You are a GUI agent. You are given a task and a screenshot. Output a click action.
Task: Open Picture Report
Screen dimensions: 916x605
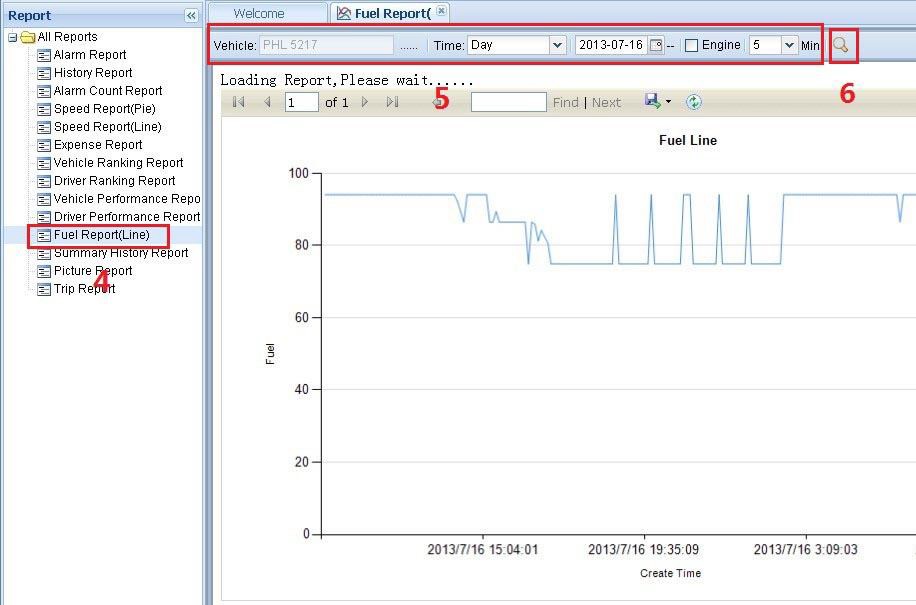coord(93,271)
